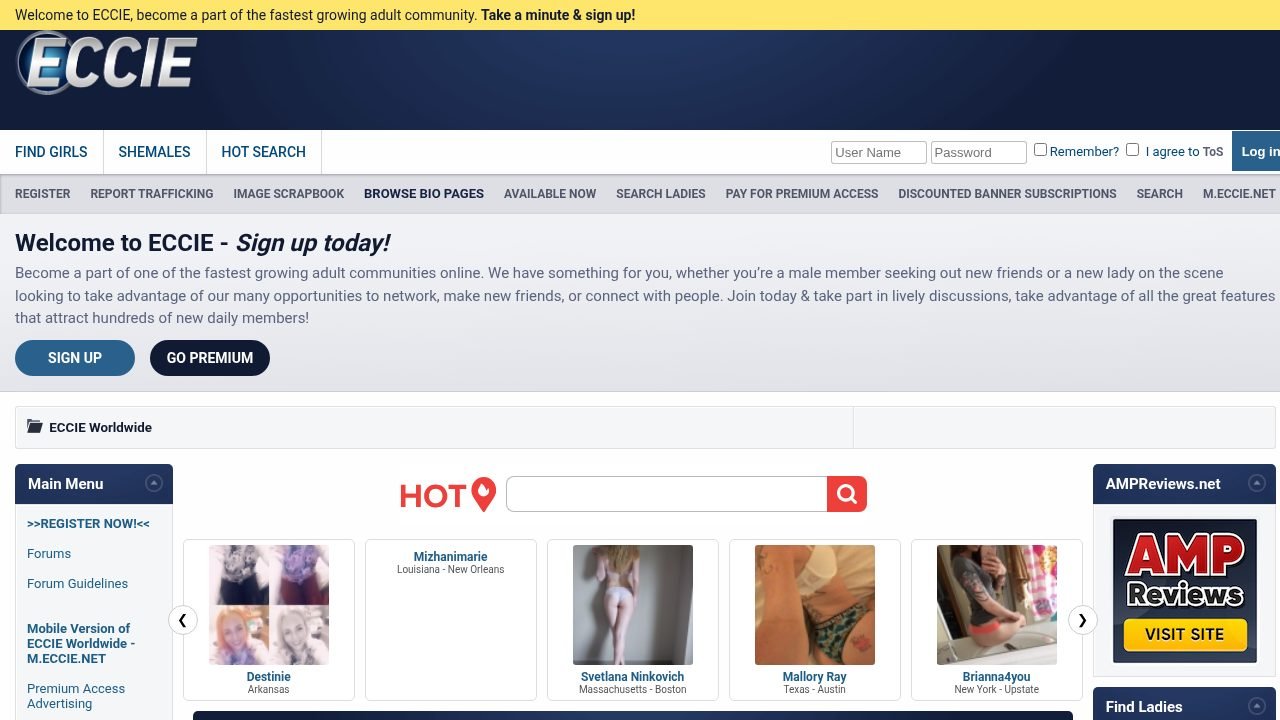Image resolution: width=1280 pixels, height=720 pixels.
Task: Focus the User Name field
Action: coord(879,152)
